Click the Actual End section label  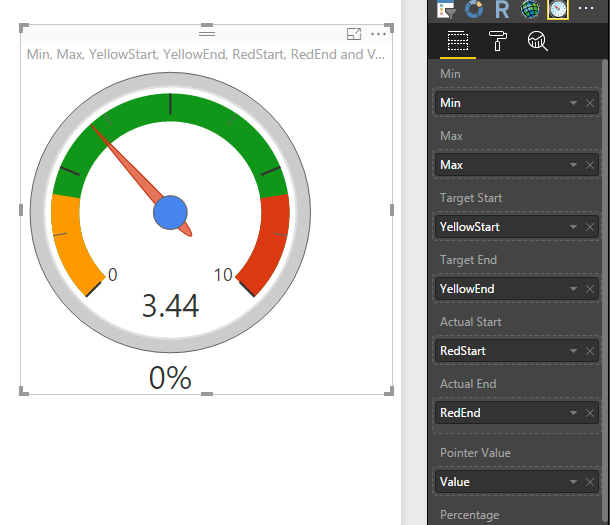tap(468, 384)
